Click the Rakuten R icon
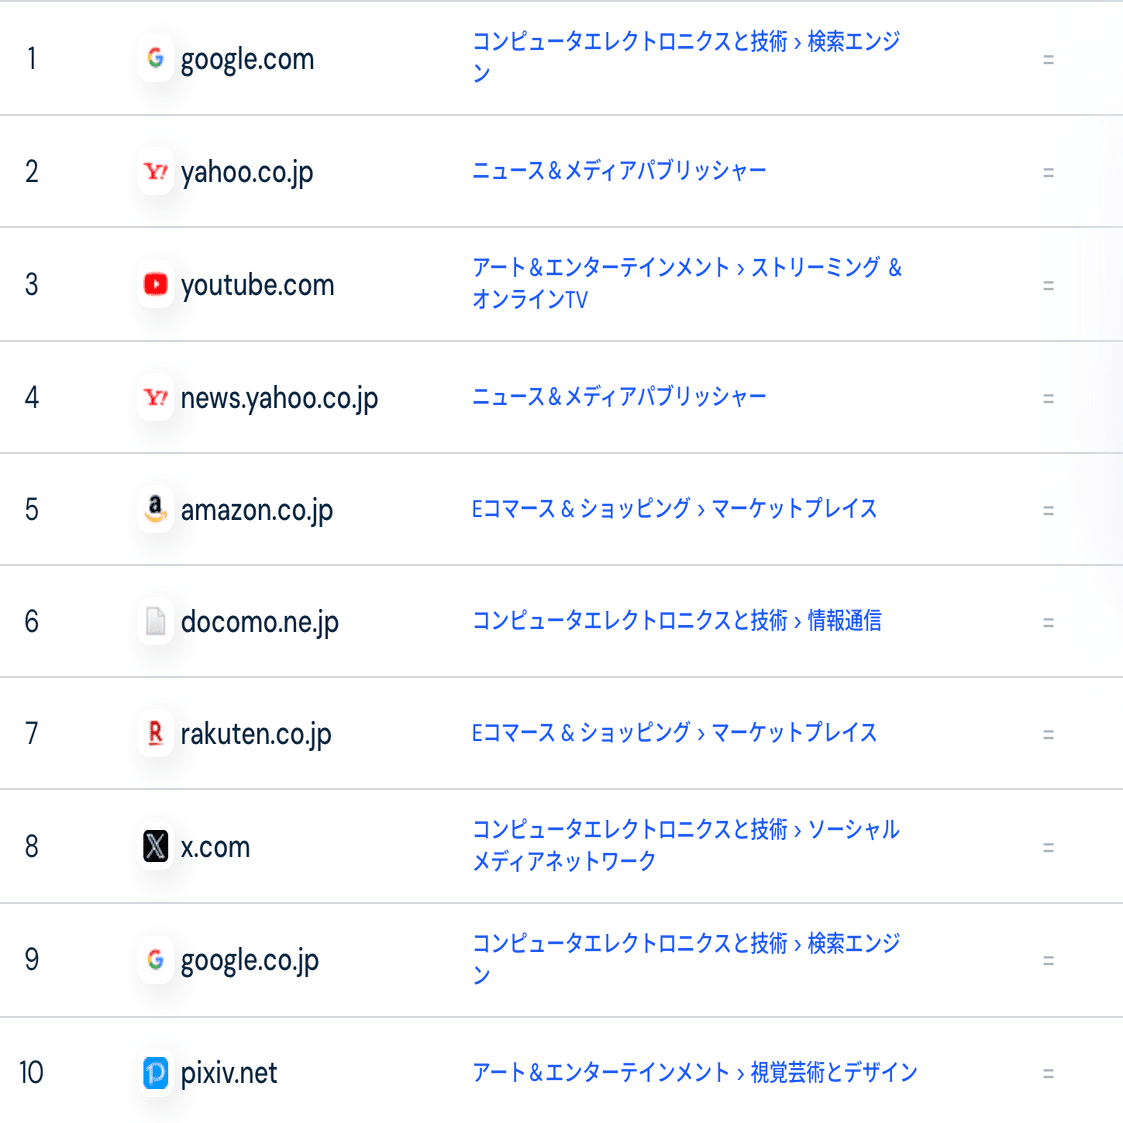Viewport: 1123px width, 1123px height. pyautogui.click(x=155, y=733)
